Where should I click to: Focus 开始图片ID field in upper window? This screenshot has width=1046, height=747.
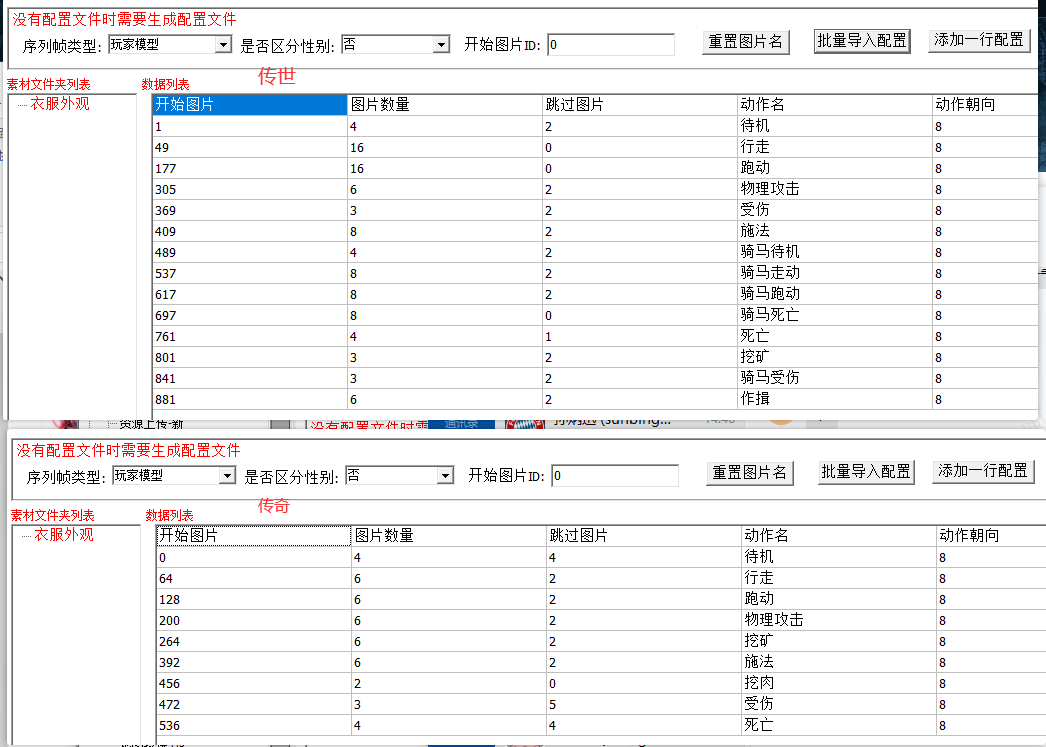[x=611, y=45]
